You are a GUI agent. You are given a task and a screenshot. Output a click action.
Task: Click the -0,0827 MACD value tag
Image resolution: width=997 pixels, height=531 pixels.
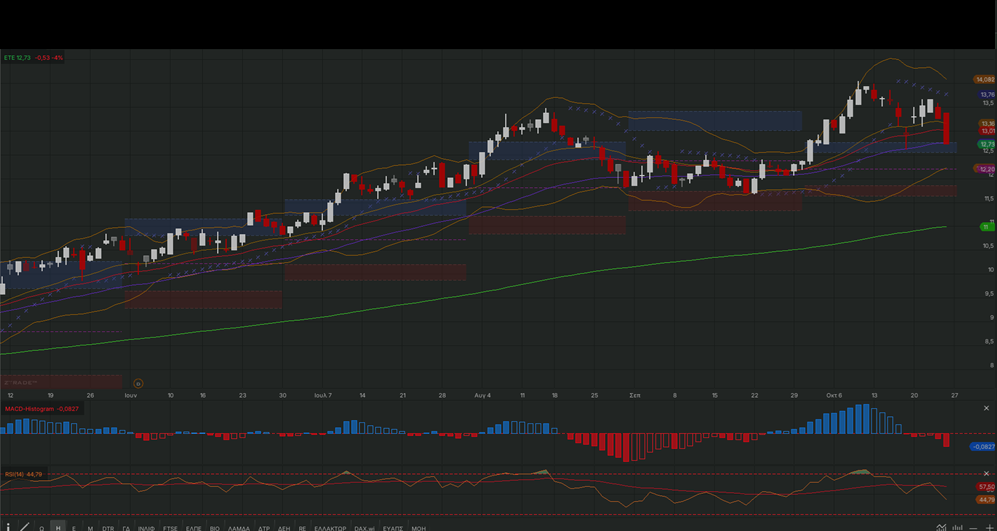(x=984, y=446)
